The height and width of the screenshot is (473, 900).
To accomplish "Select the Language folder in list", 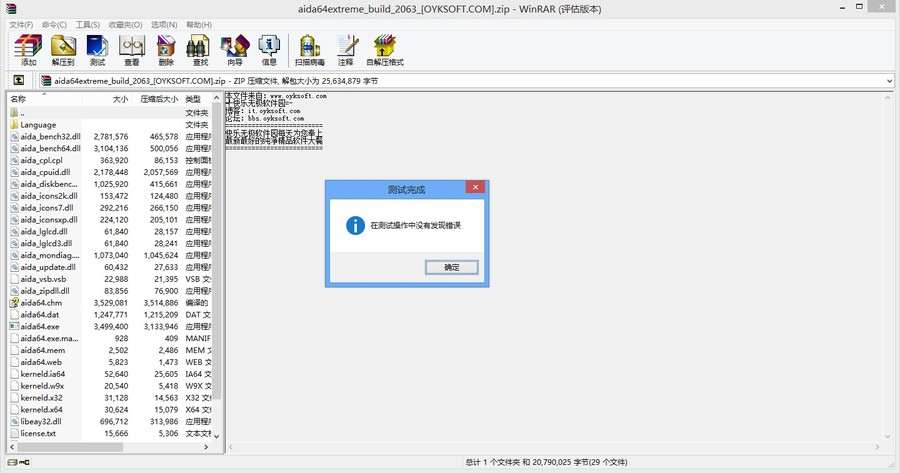I will [x=38, y=125].
